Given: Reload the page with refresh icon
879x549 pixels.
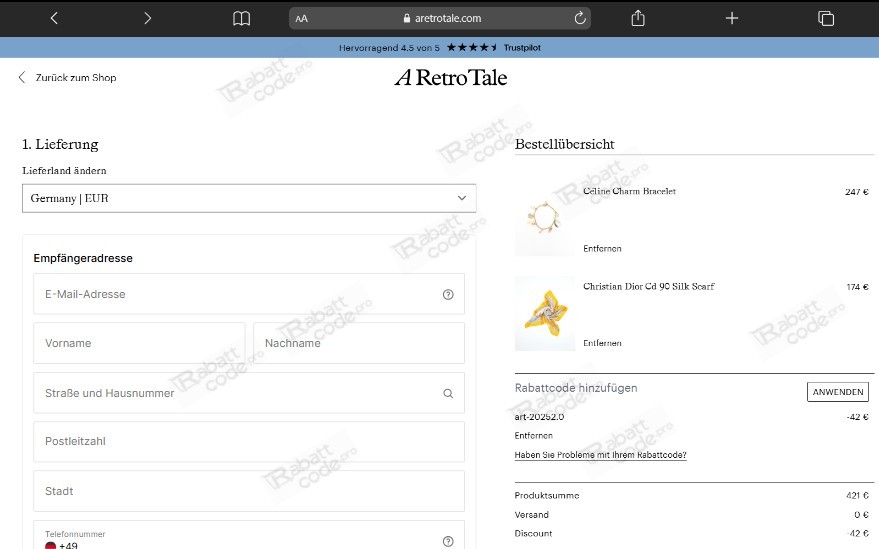Looking at the screenshot, I should pyautogui.click(x=579, y=18).
